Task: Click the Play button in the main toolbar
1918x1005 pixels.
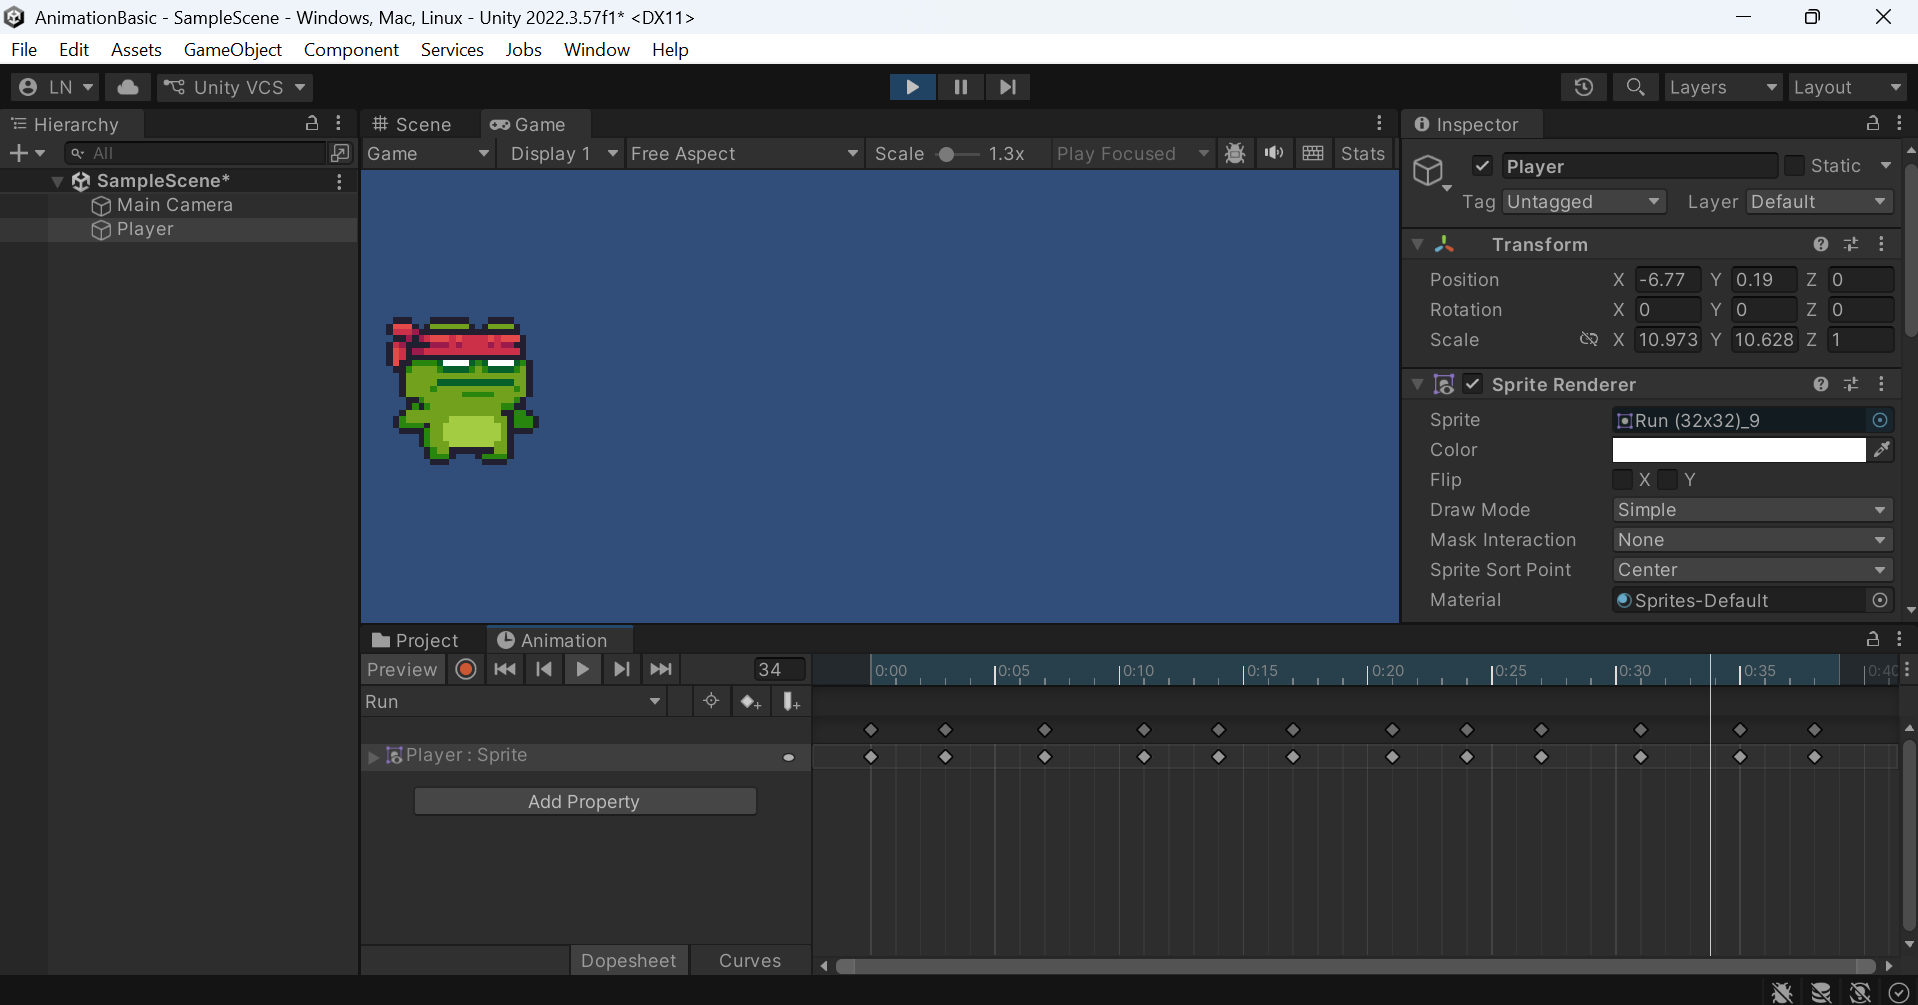Action: point(912,87)
